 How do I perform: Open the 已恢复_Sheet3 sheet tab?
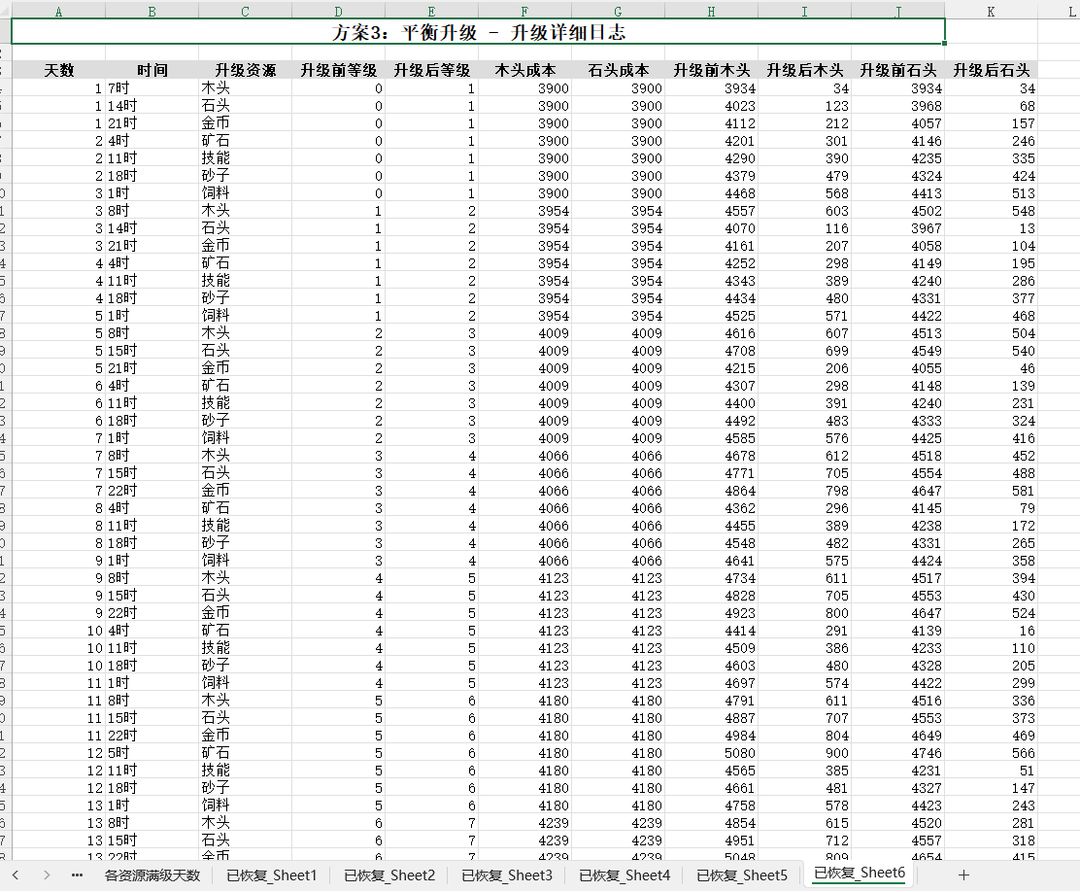coord(506,875)
